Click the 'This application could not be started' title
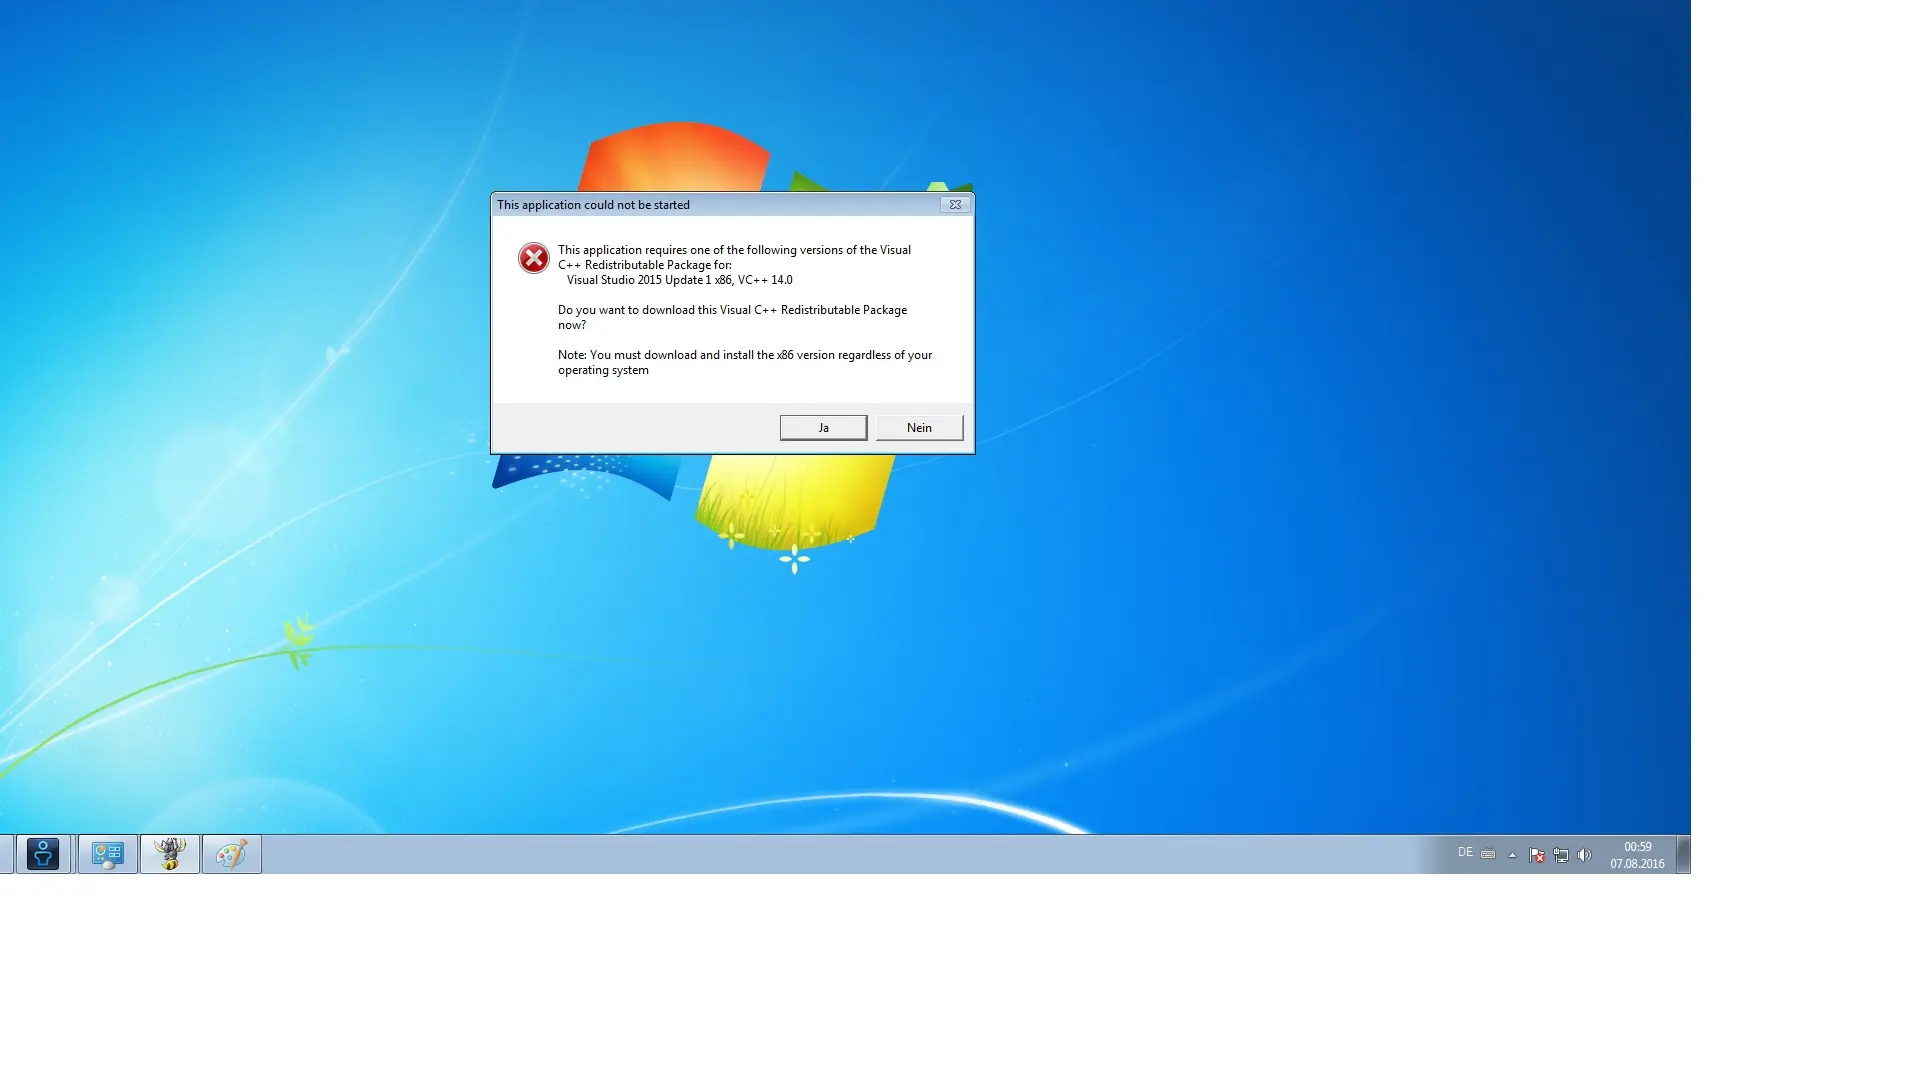Viewport: 1920px width, 1080px height. tap(593, 205)
